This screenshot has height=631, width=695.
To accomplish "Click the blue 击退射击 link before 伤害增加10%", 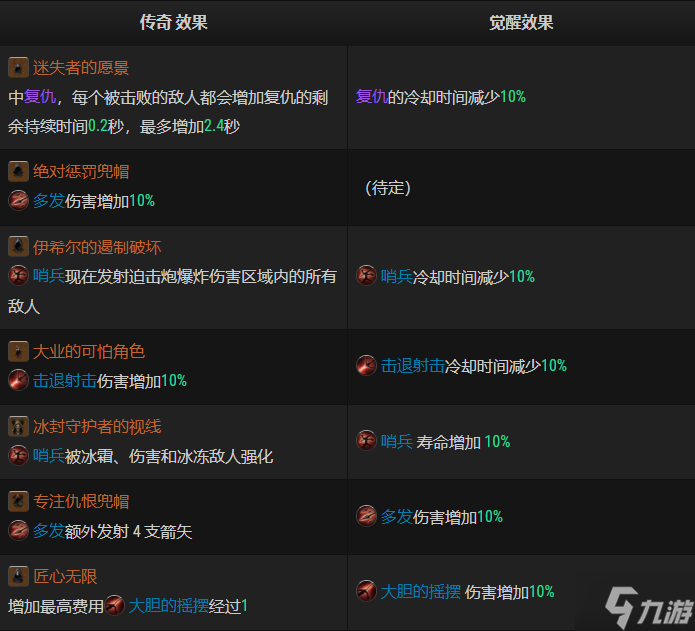I will coord(65,381).
